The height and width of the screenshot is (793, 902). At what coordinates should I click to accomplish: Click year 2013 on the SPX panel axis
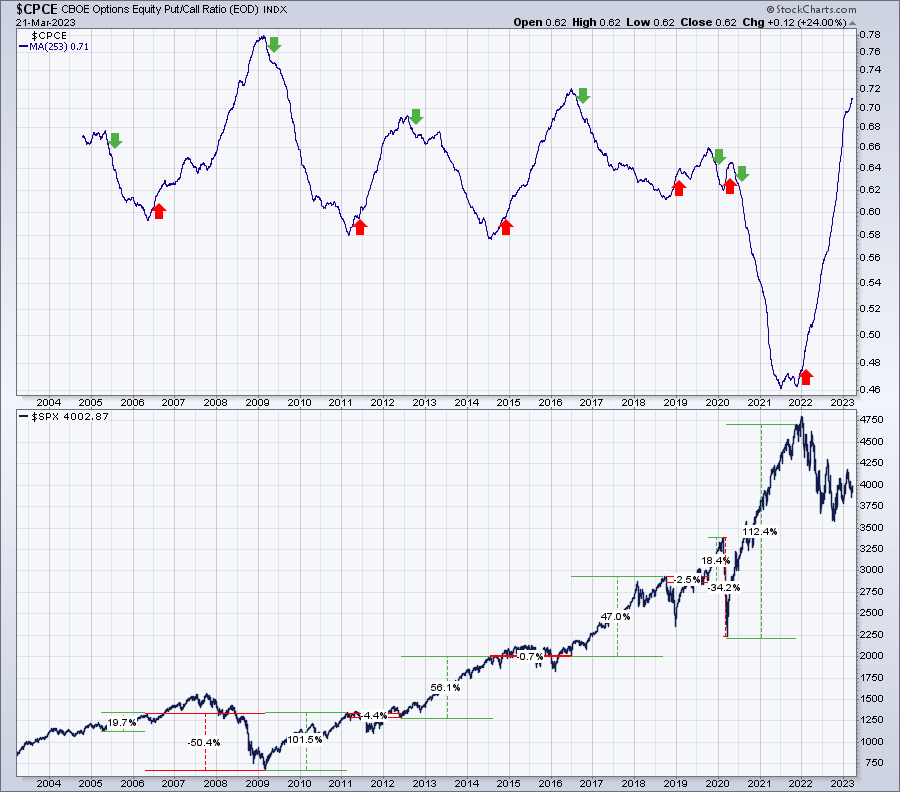[x=425, y=783]
